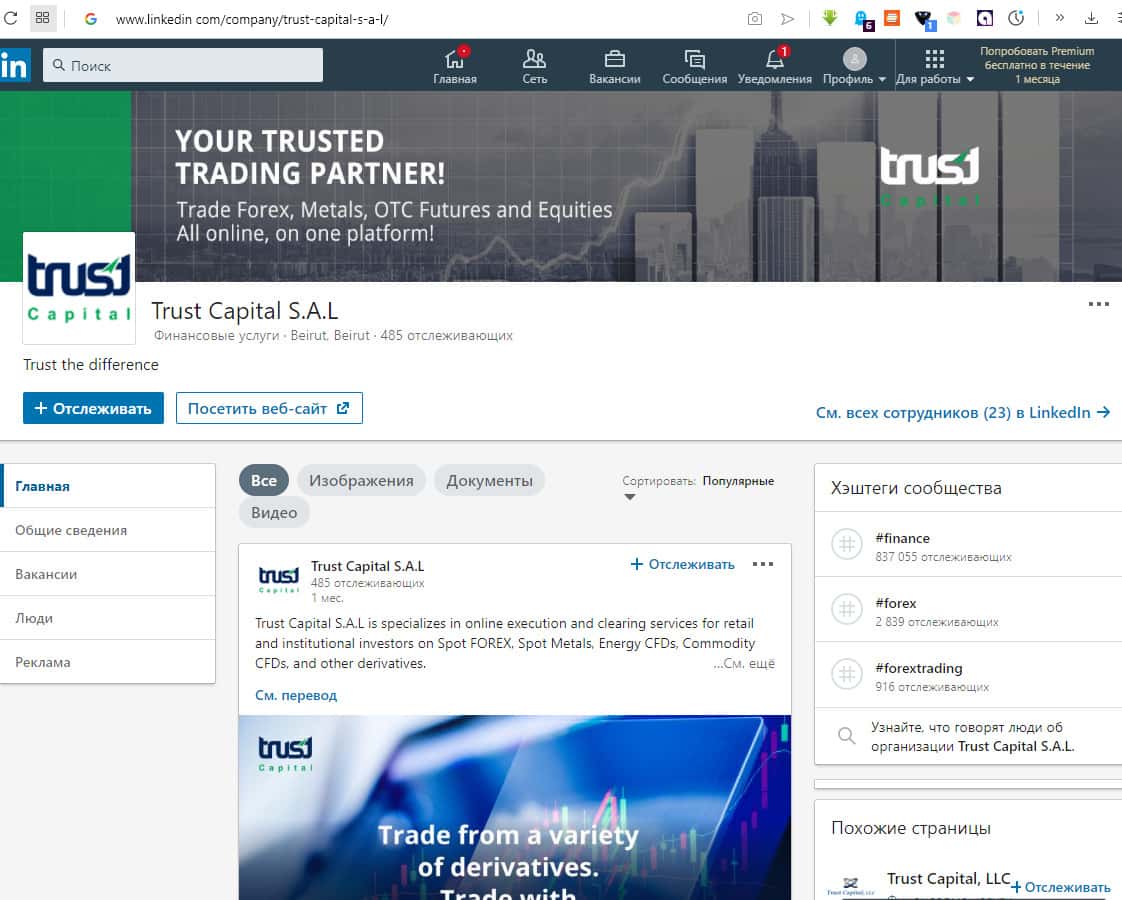Open the Сеть network icon

[534, 59]
